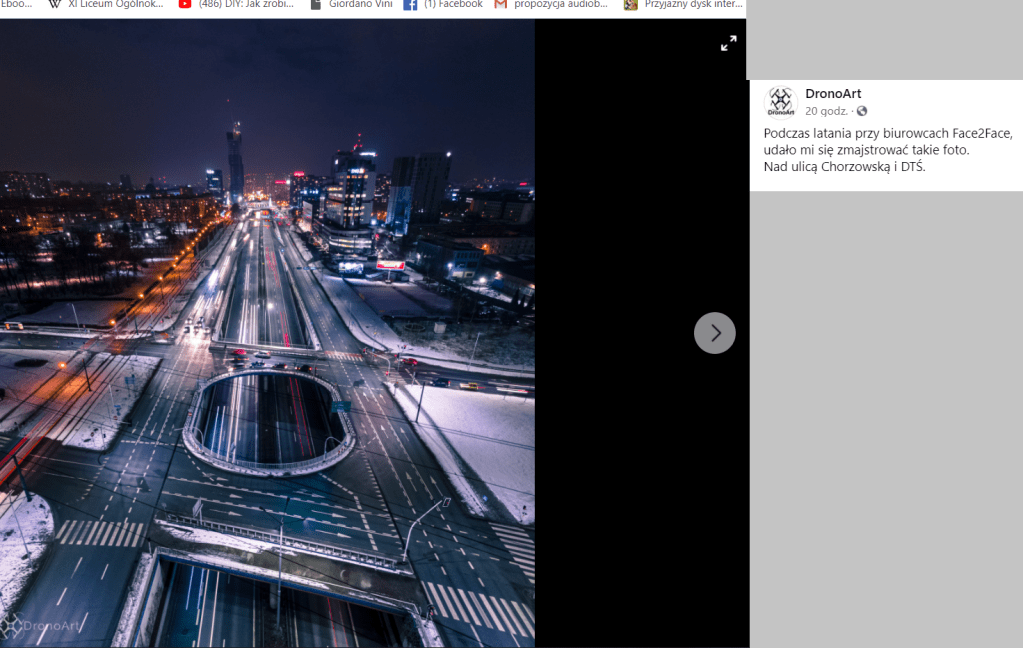
Task: Click the gray backdrop below the post panel
Action: [x=885, y=420]
